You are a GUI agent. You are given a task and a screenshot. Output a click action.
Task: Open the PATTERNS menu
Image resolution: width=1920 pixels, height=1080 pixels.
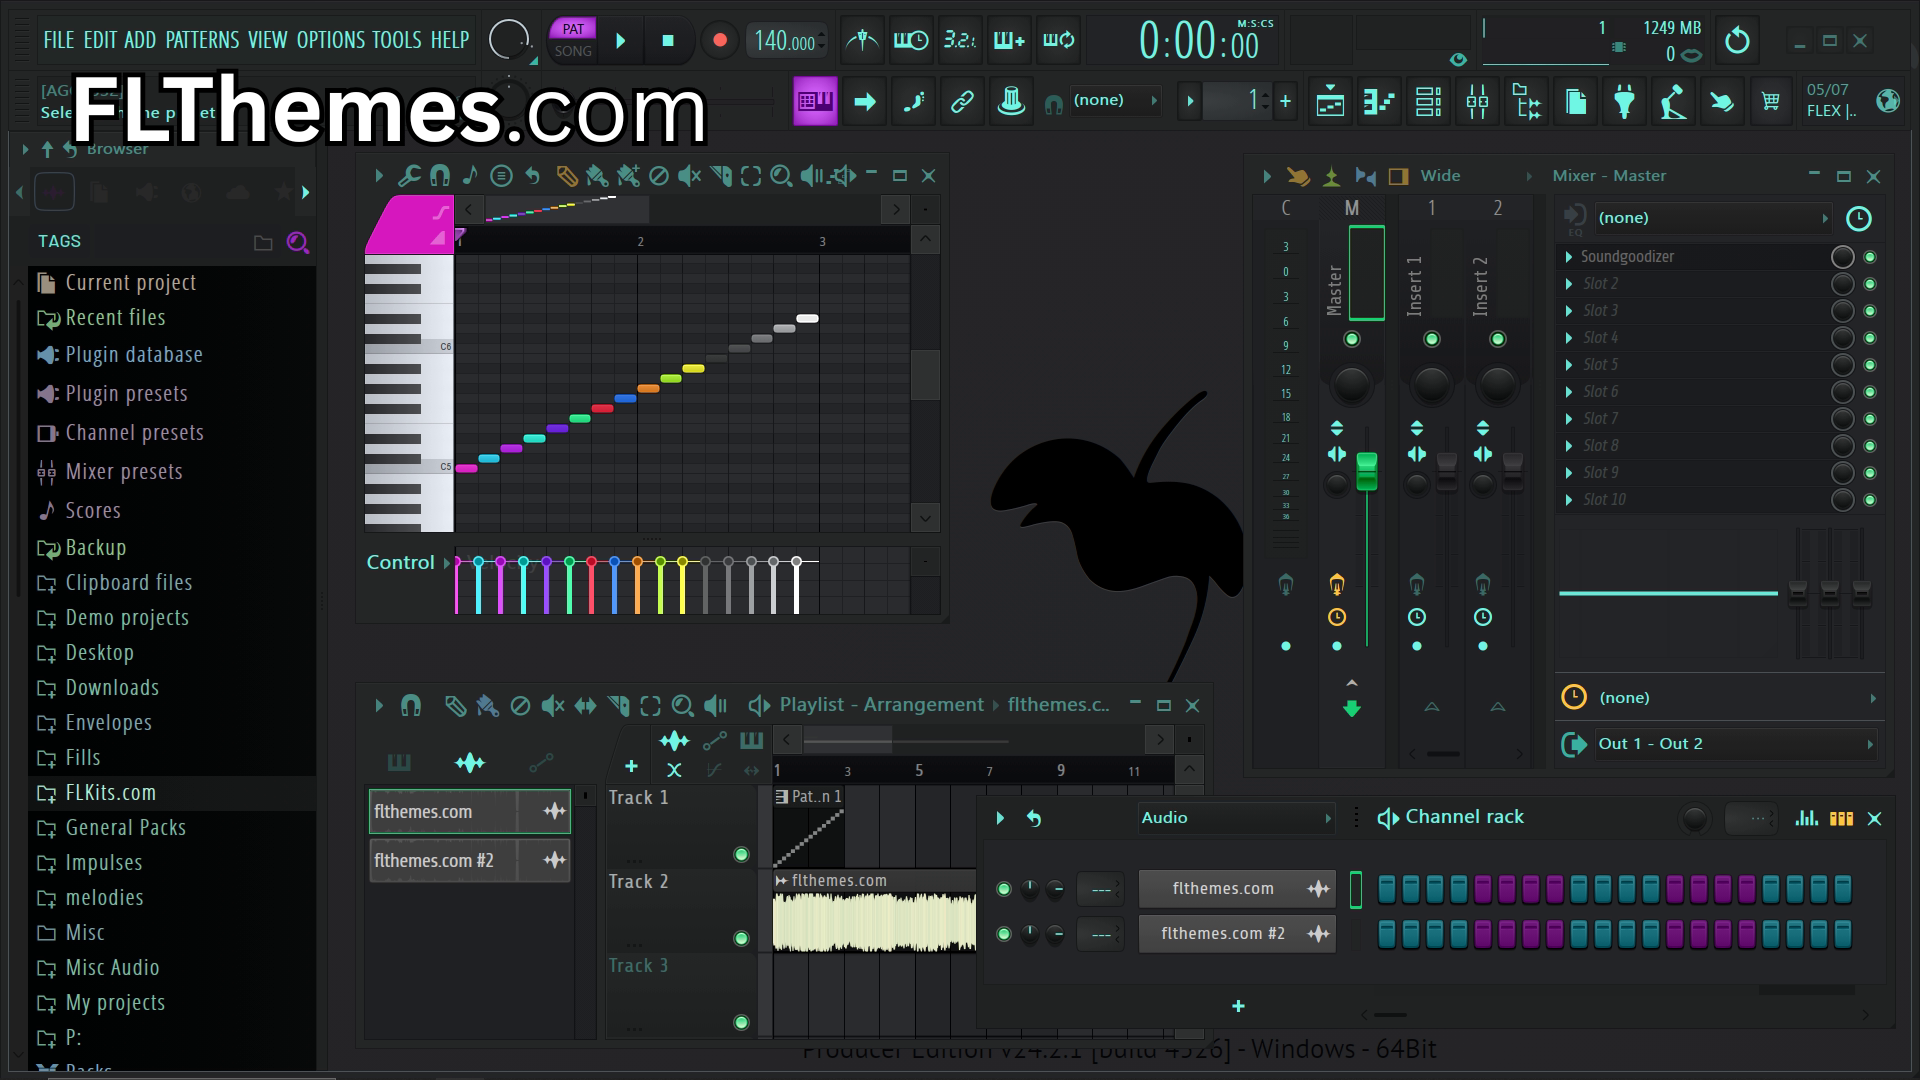click(x=202, y=40)
